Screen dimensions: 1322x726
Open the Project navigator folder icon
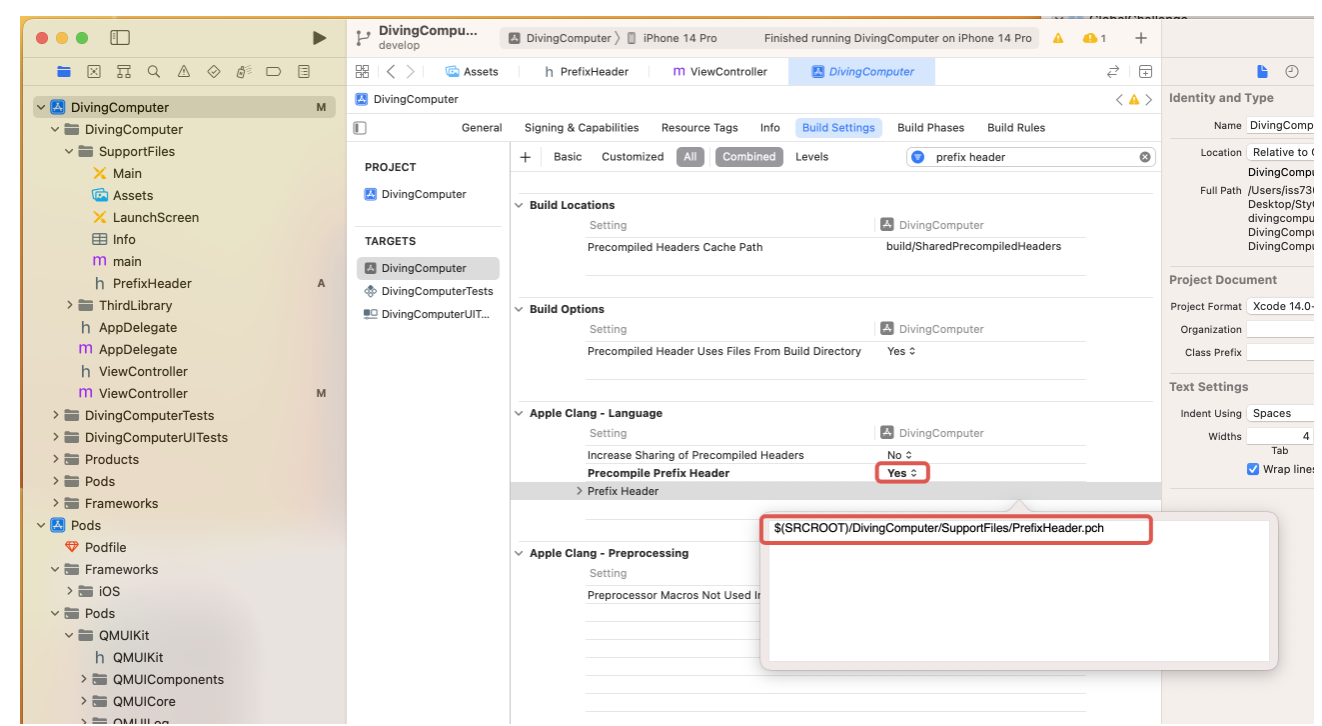(64, 72)
